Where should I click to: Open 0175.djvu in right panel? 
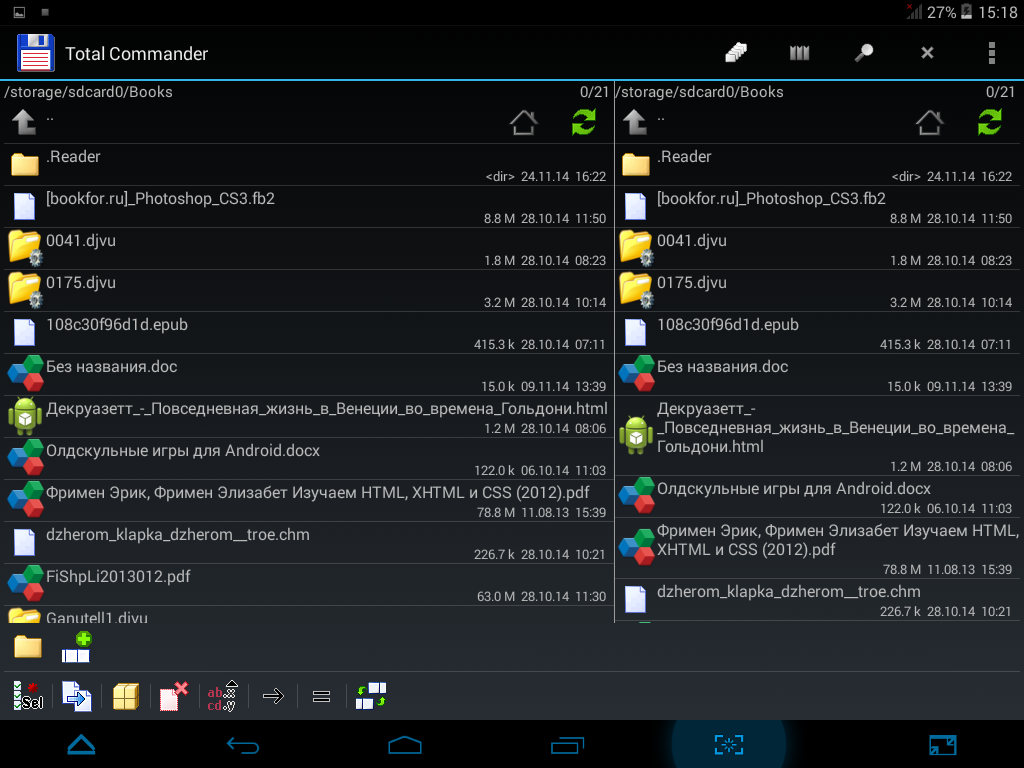coord(819,291)
